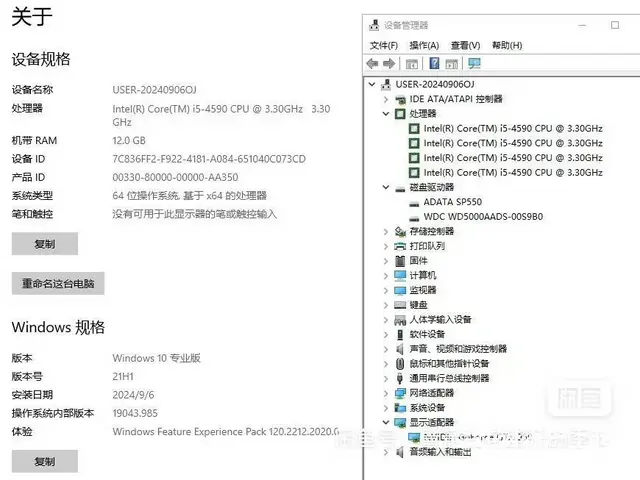Click the Help question-mark toolbar icon
The image size is (640, 480).
(434, 63)
